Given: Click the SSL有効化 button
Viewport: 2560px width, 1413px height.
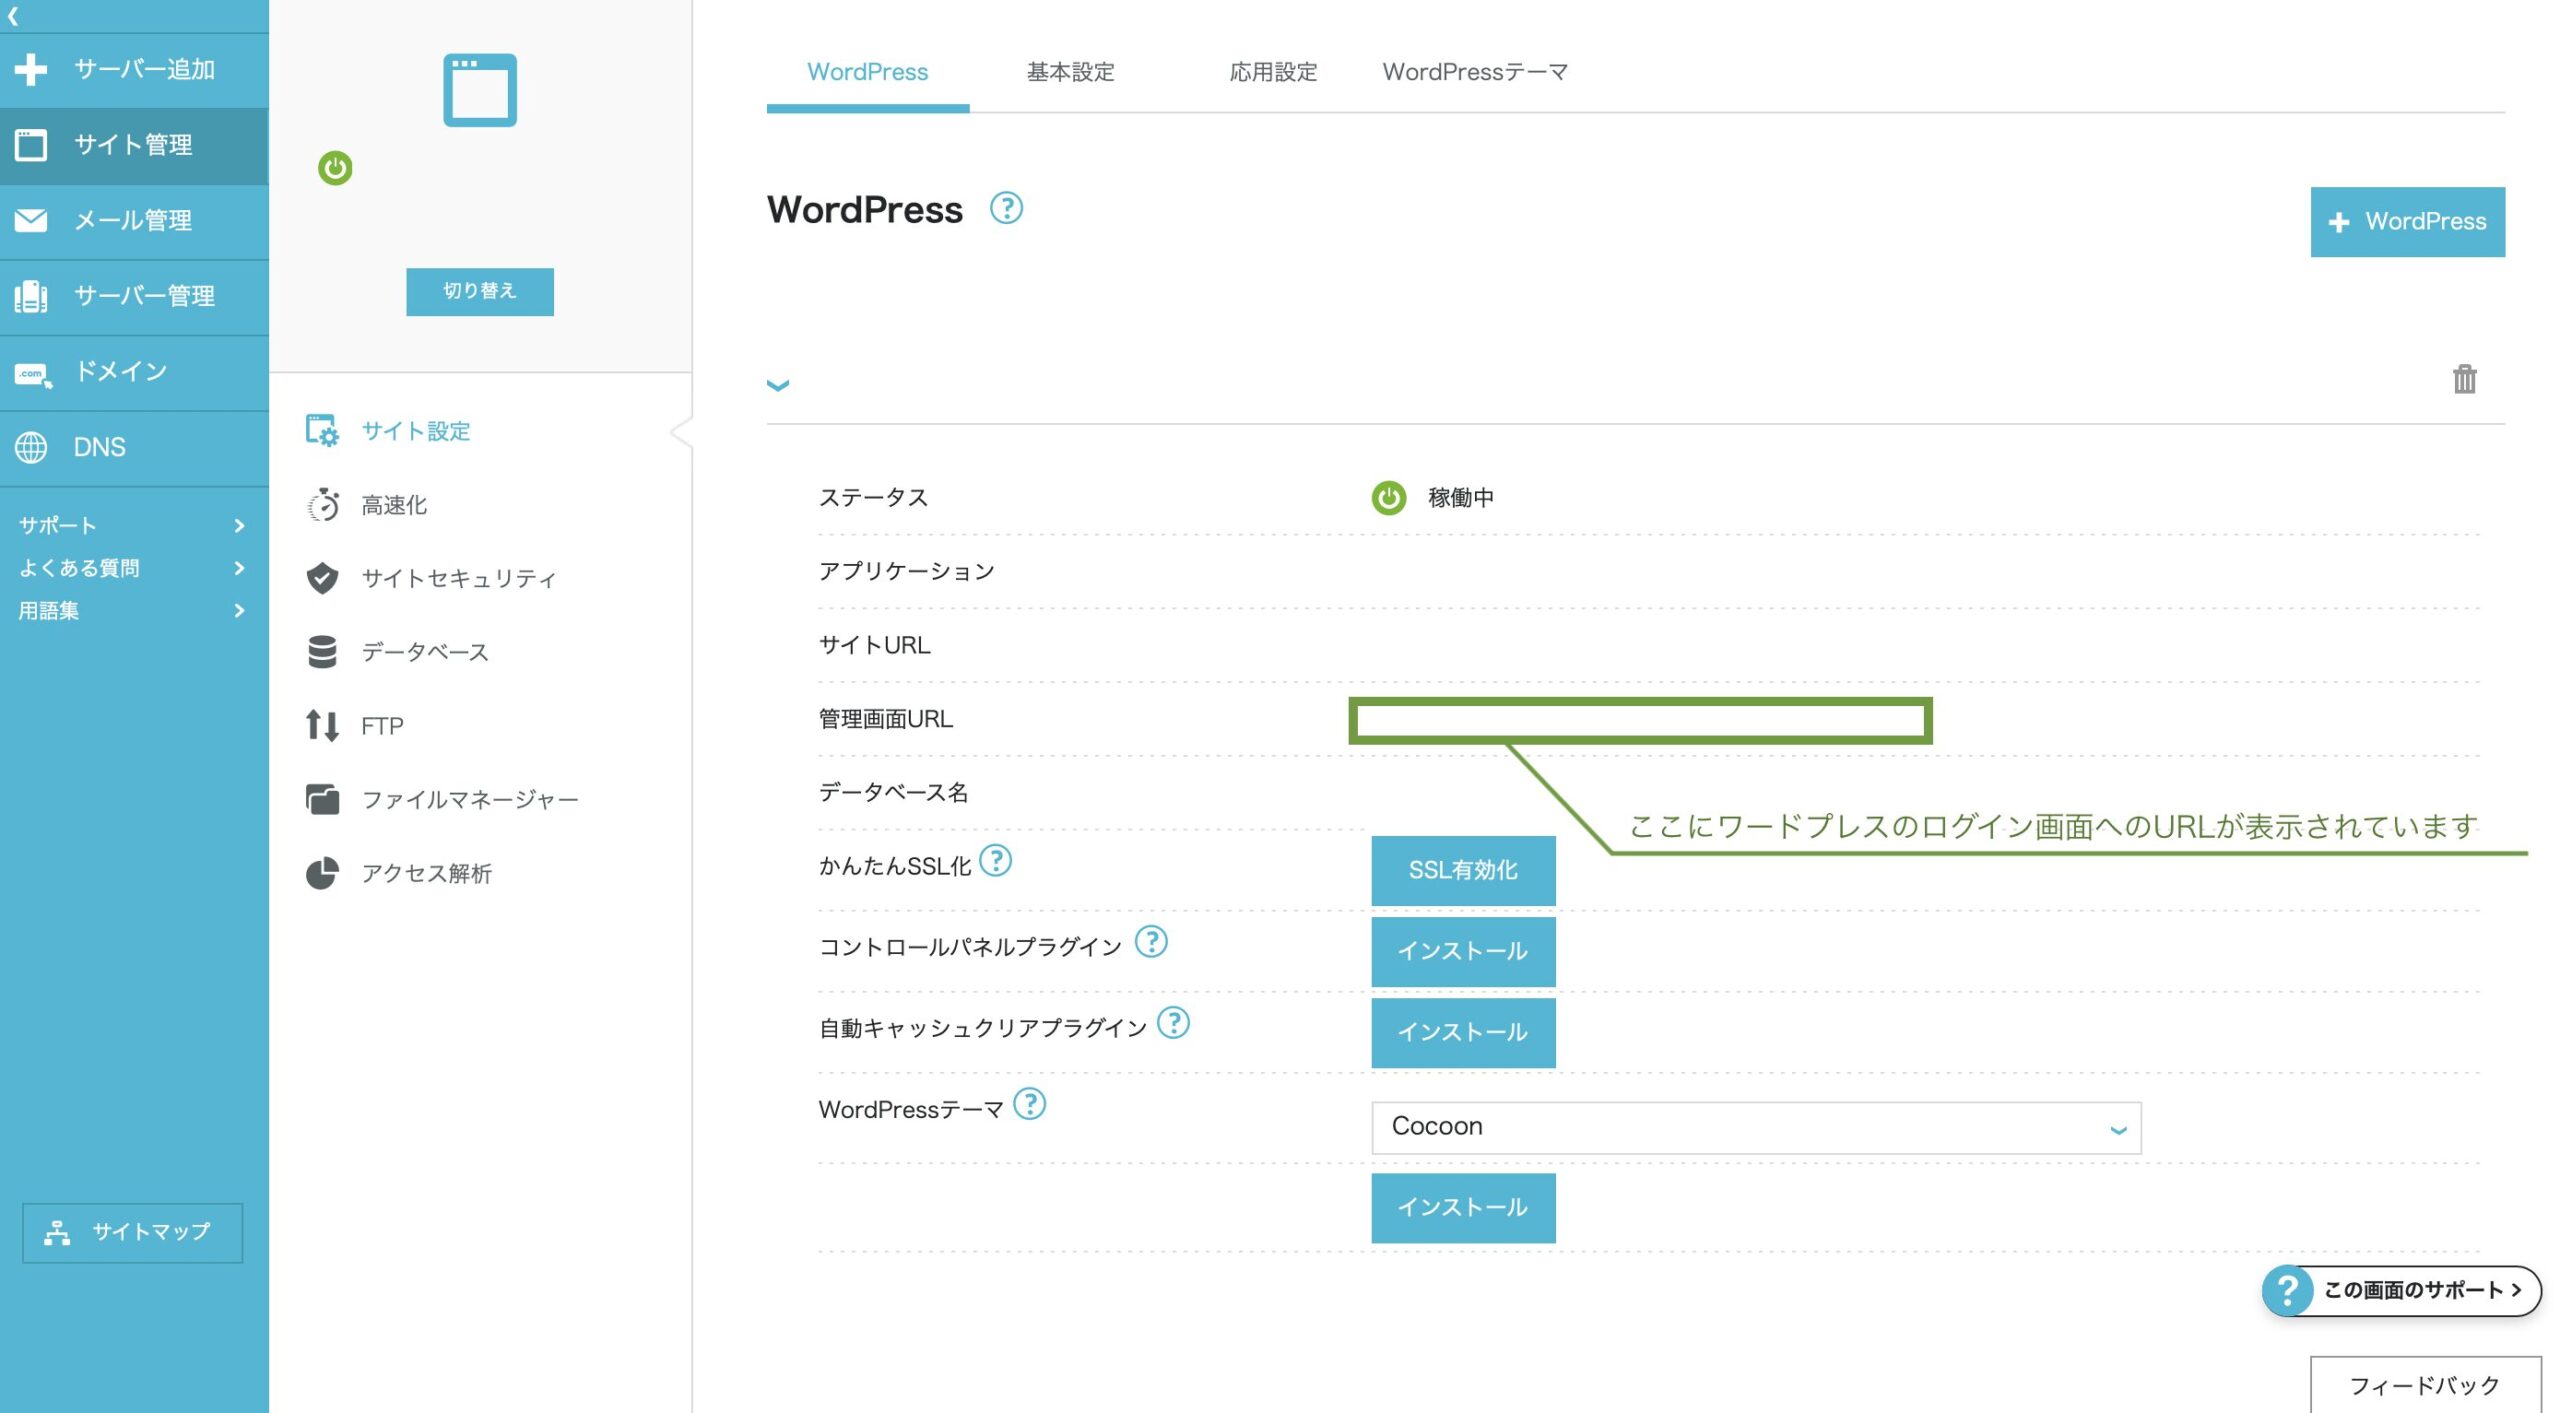Looking at the screenshot, I should click(1463, 871).
